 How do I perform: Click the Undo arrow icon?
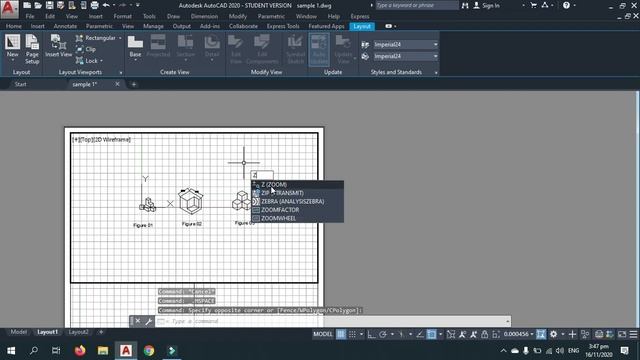pyautogui.click(x=106, y=5)
